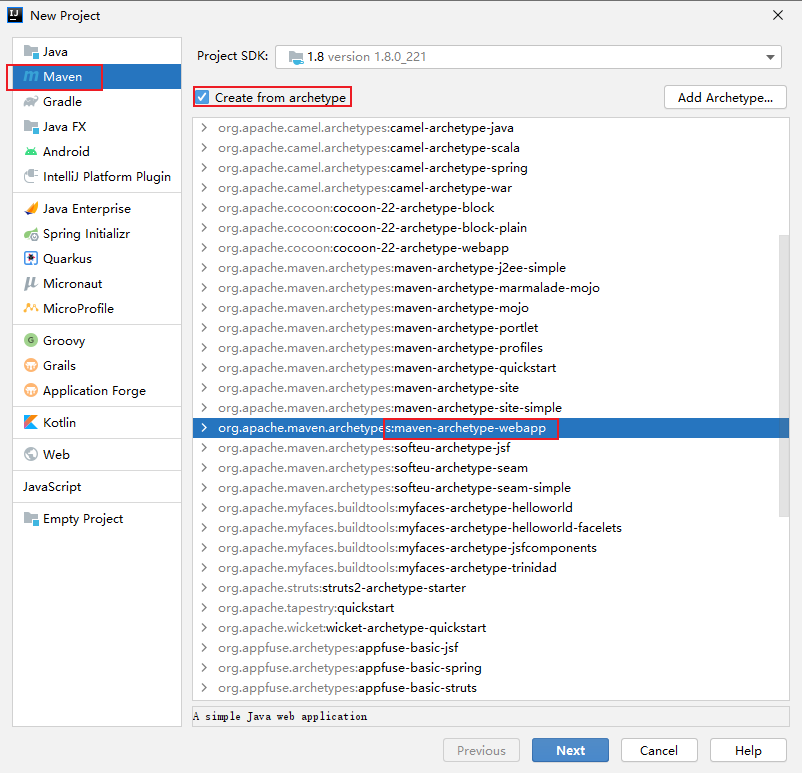Select org.apache.tapestry:quickstart archetype
The width and height of the screenshot is (802, 773).
[491, 608]
